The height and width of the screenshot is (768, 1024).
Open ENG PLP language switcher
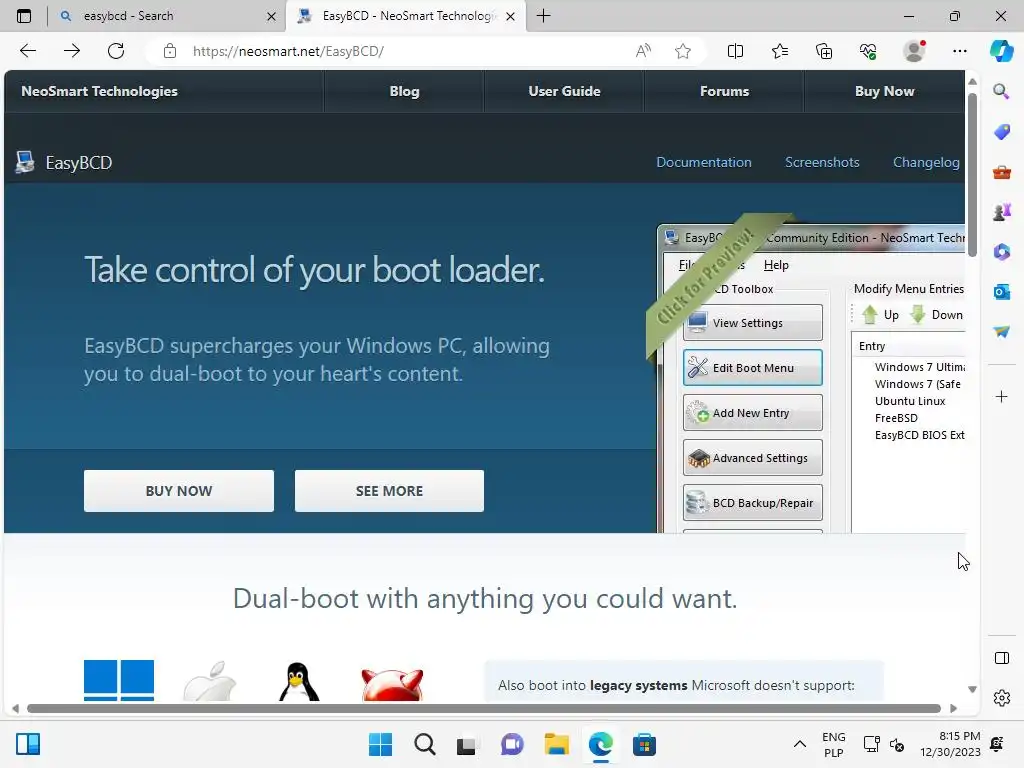point(833,744)
